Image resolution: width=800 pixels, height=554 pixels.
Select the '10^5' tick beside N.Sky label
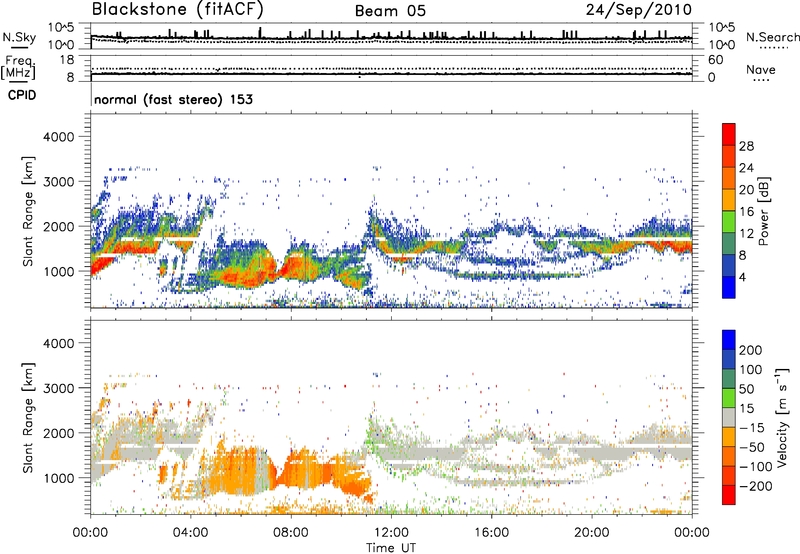click(61, 27)
